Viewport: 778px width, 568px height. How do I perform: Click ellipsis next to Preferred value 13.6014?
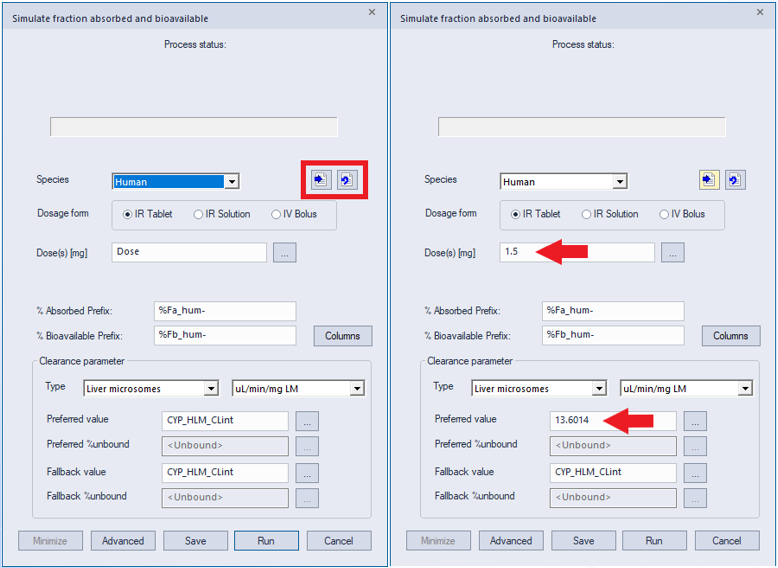tap(695, 421)
